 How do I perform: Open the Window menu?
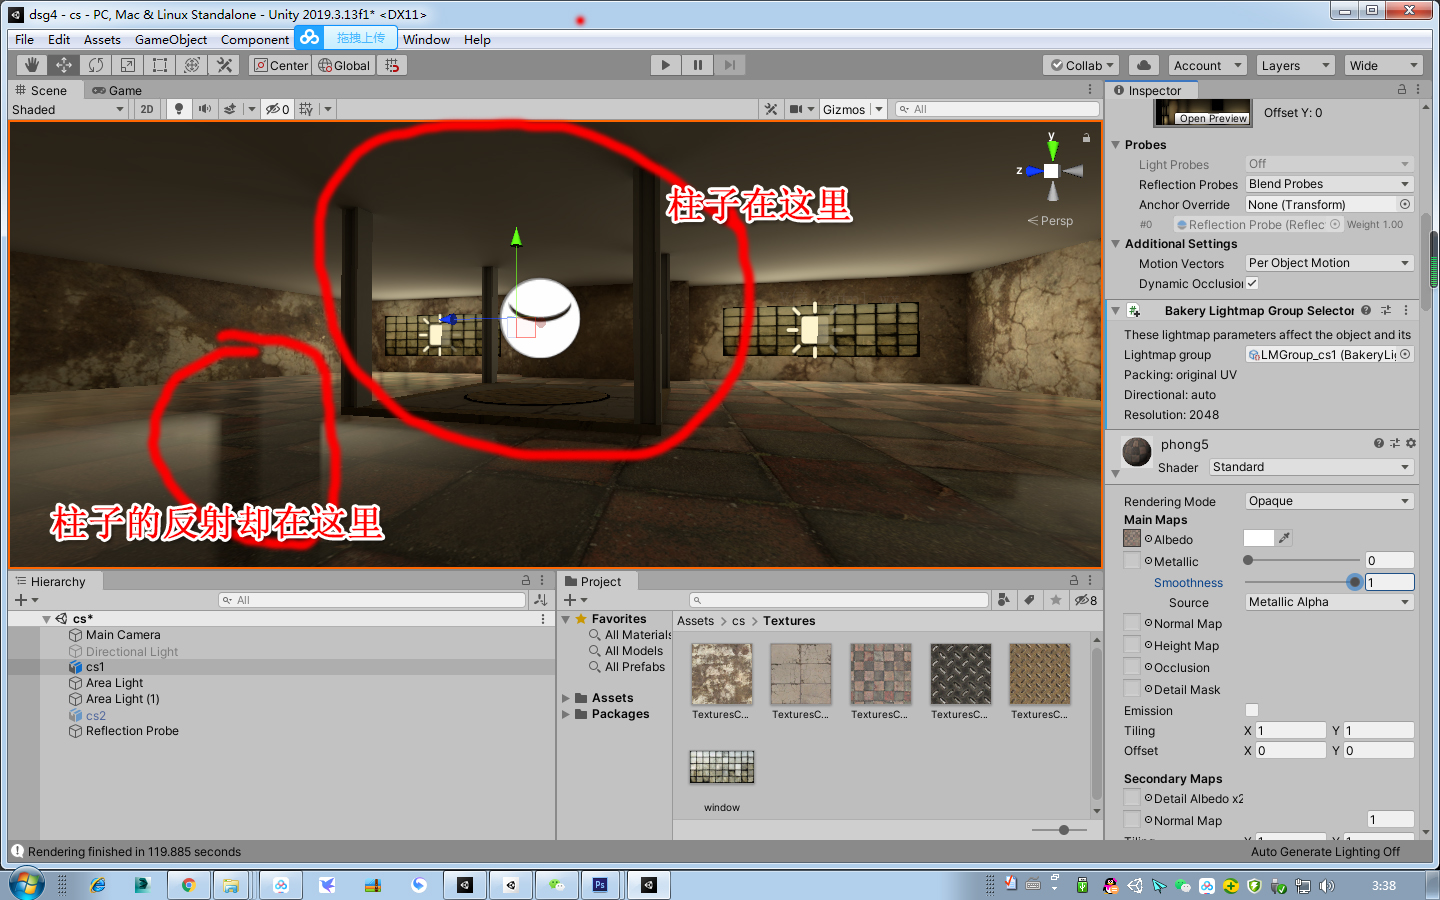(426, 39)
